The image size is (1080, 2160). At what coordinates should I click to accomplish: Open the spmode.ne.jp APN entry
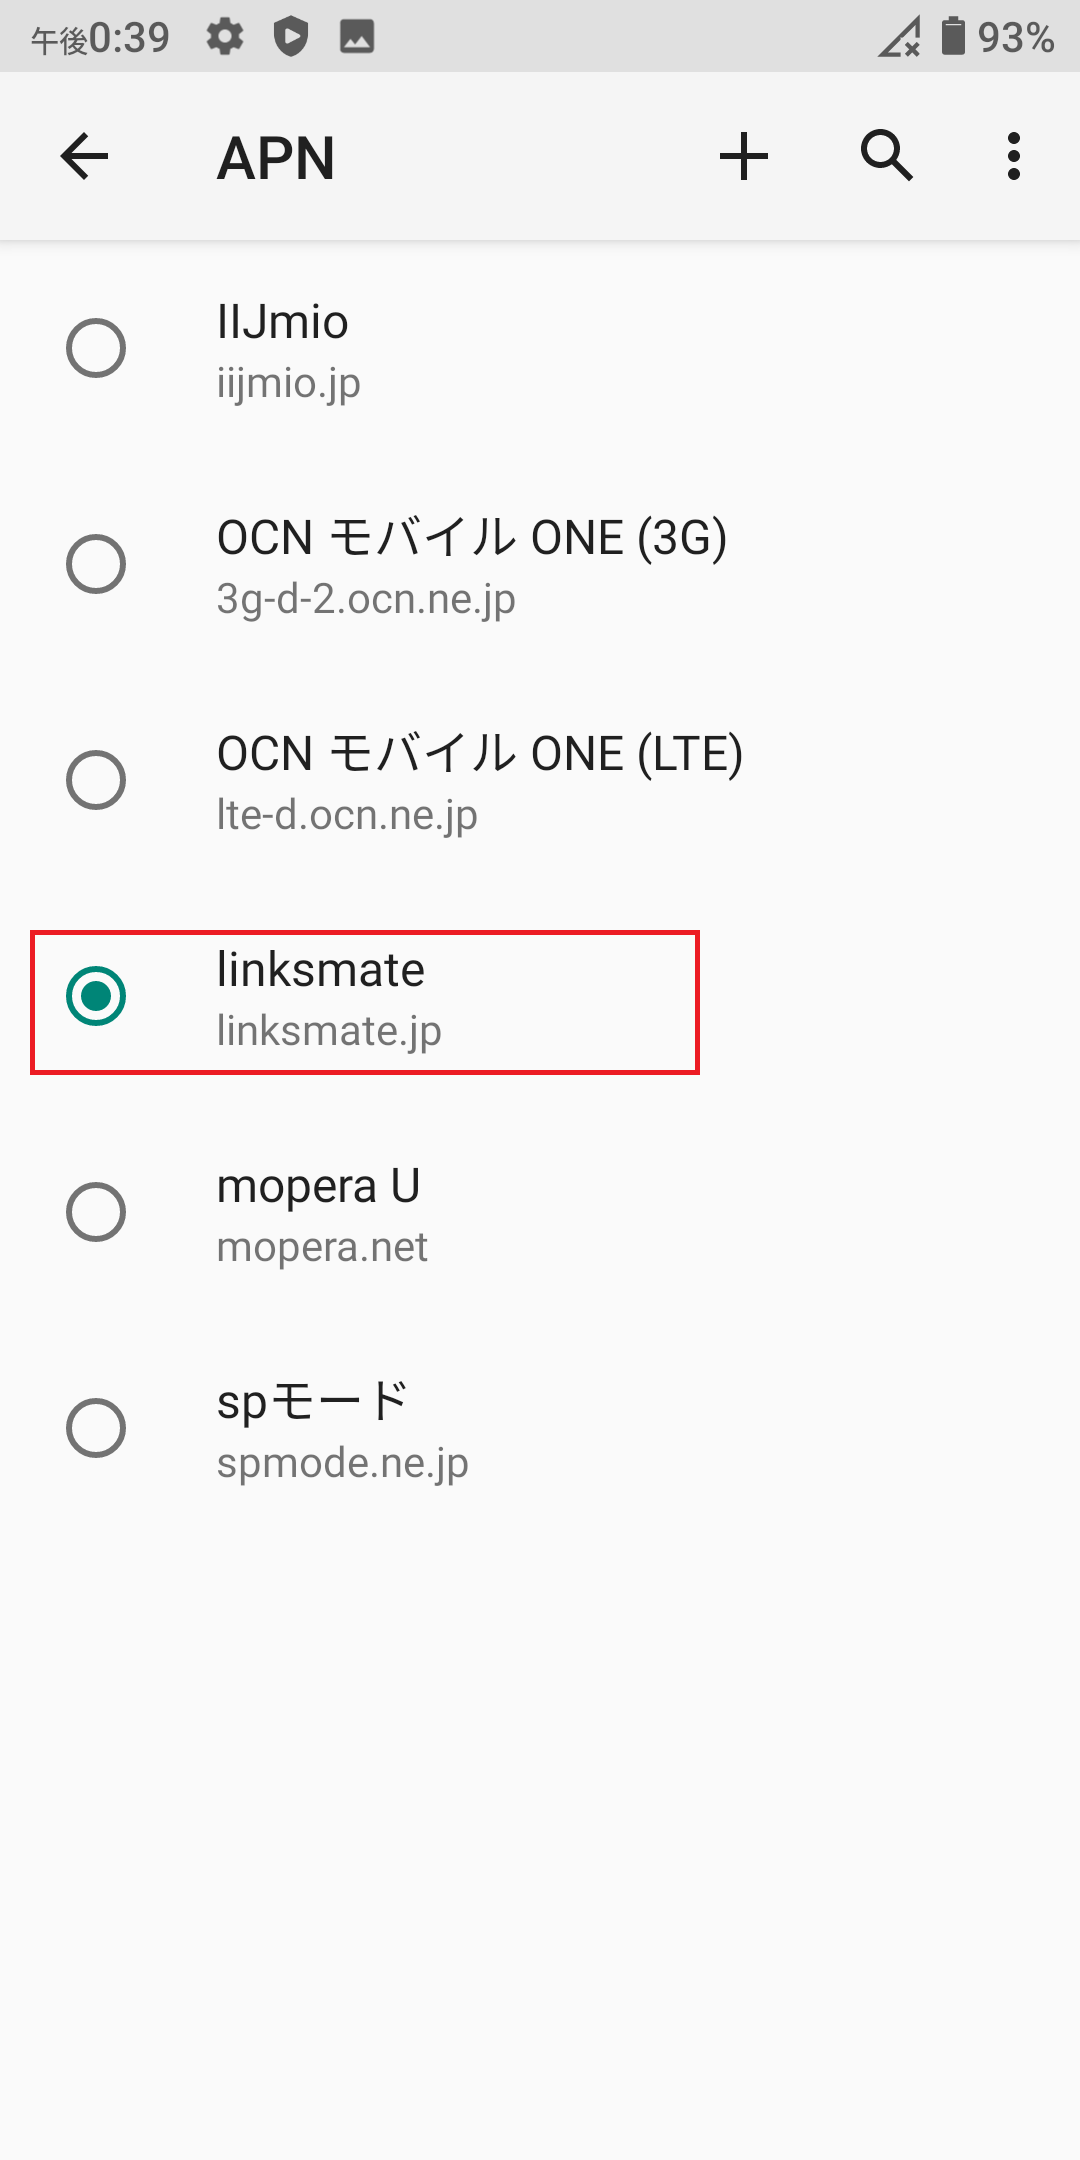tap(400, 1428)
